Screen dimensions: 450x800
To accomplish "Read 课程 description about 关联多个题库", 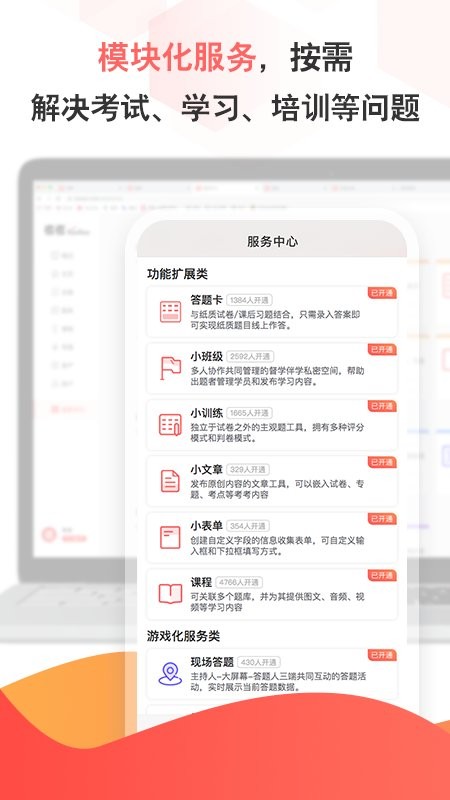I will 278,602.
